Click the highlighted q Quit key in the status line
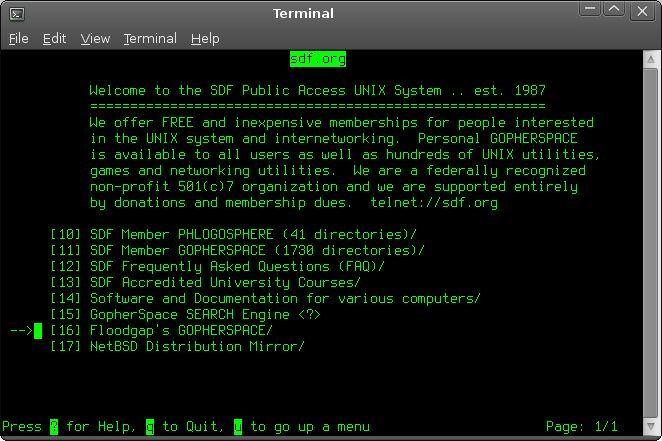The height and width of the screenshot is (441, 662). [x=150, y=427]
